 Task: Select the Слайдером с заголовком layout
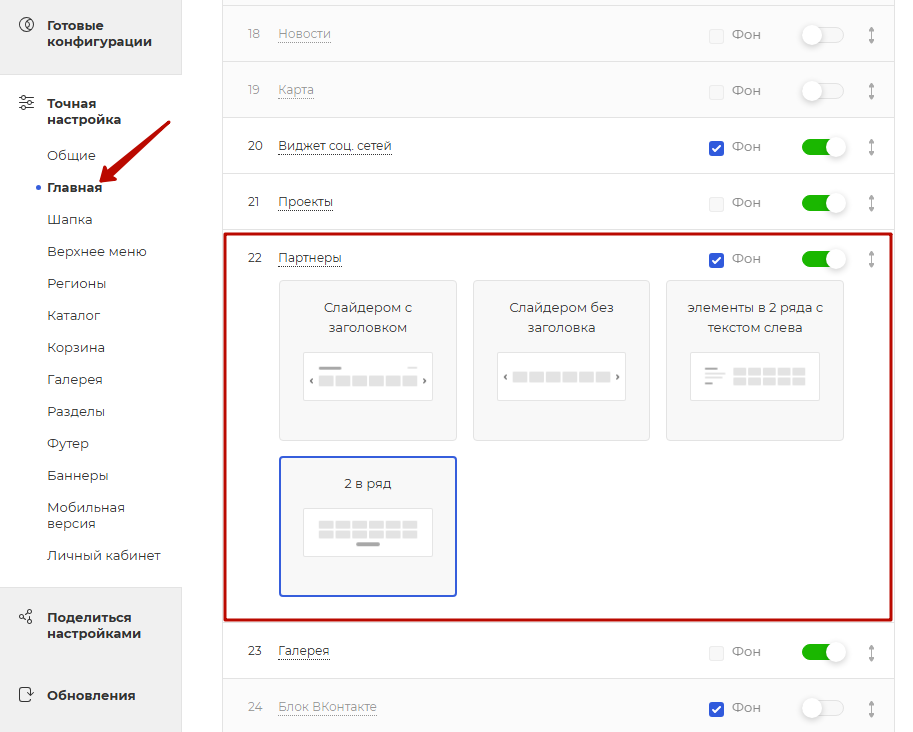coord(367,360)
